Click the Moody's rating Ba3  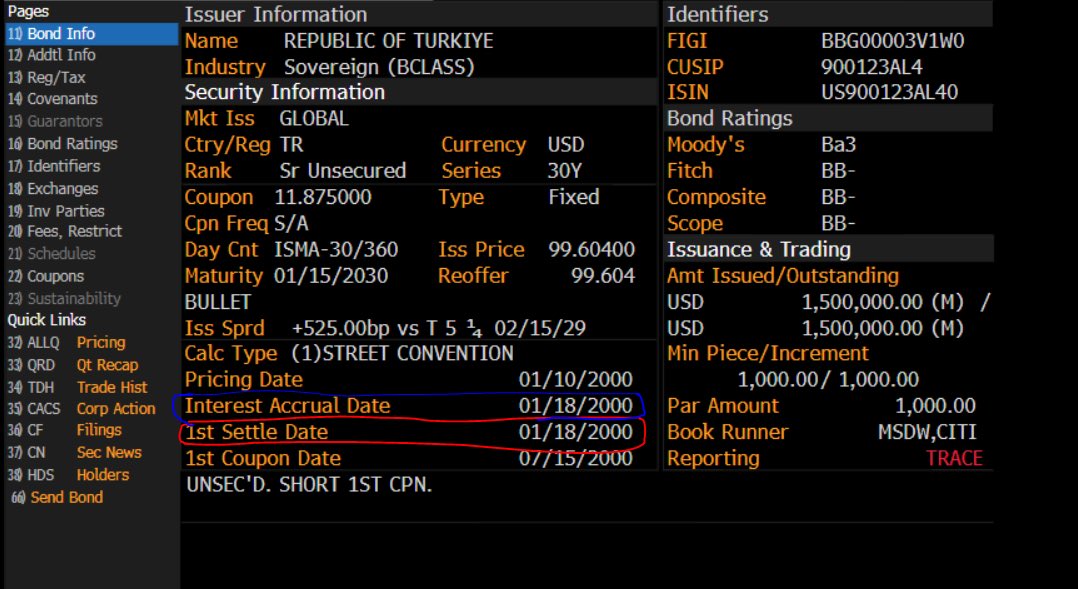pos(838,145)
